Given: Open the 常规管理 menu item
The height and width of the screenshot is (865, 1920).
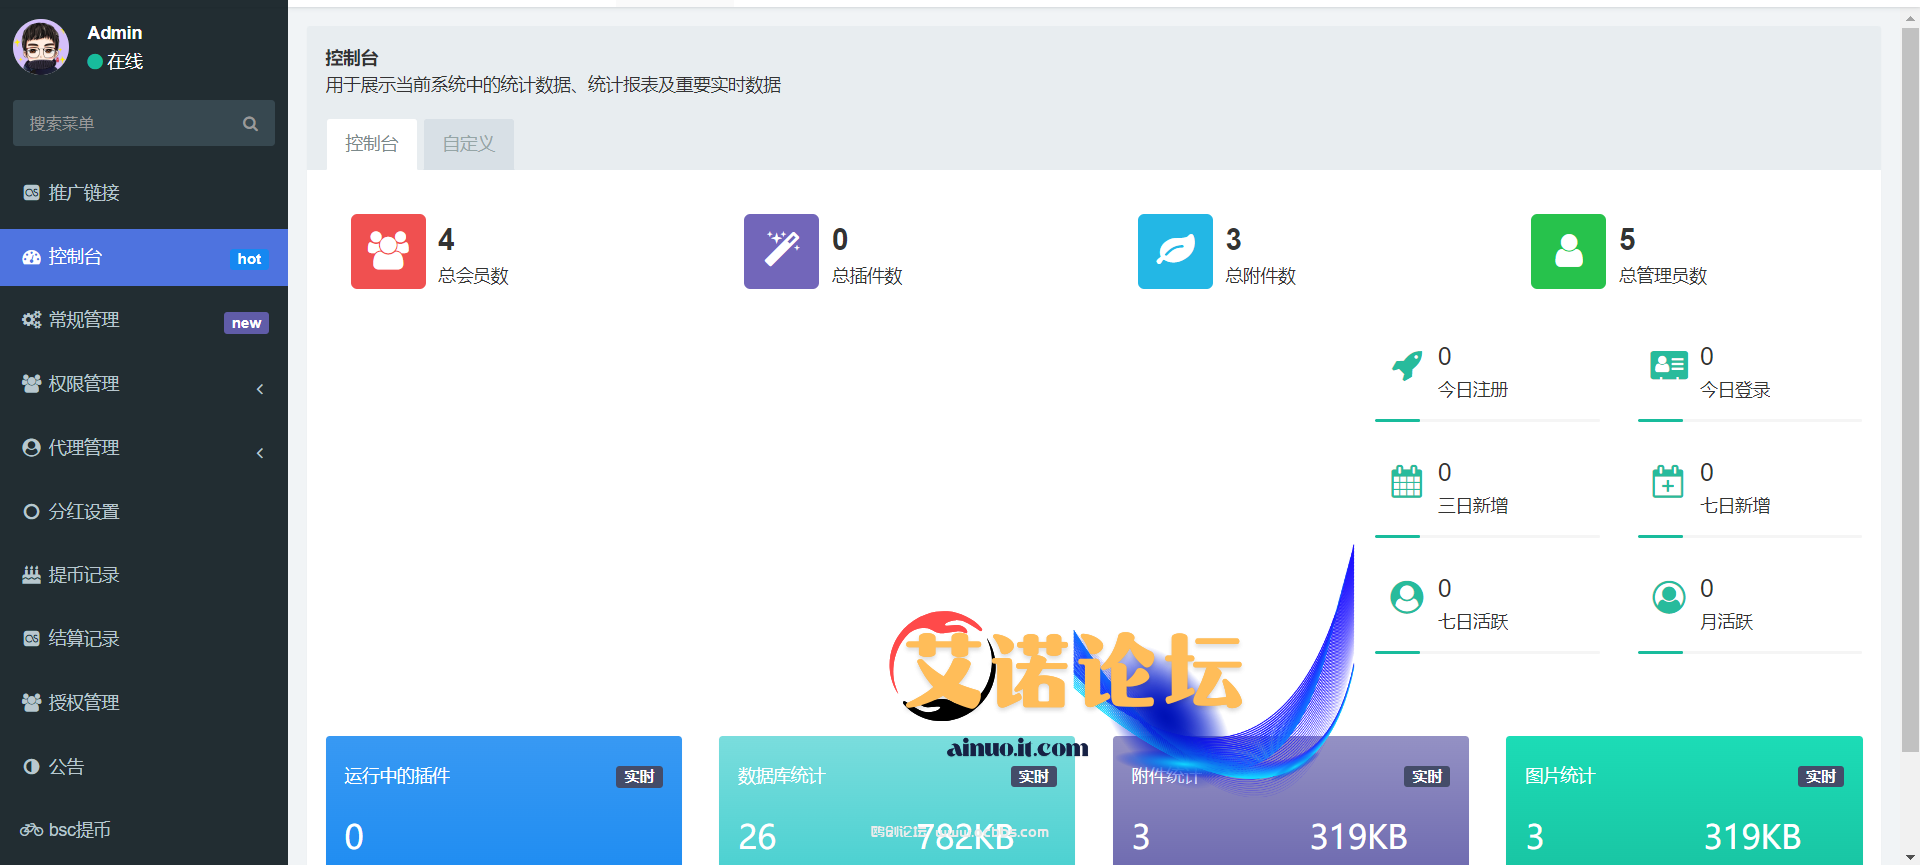Looking at the screenshot, I should [84, 320].
